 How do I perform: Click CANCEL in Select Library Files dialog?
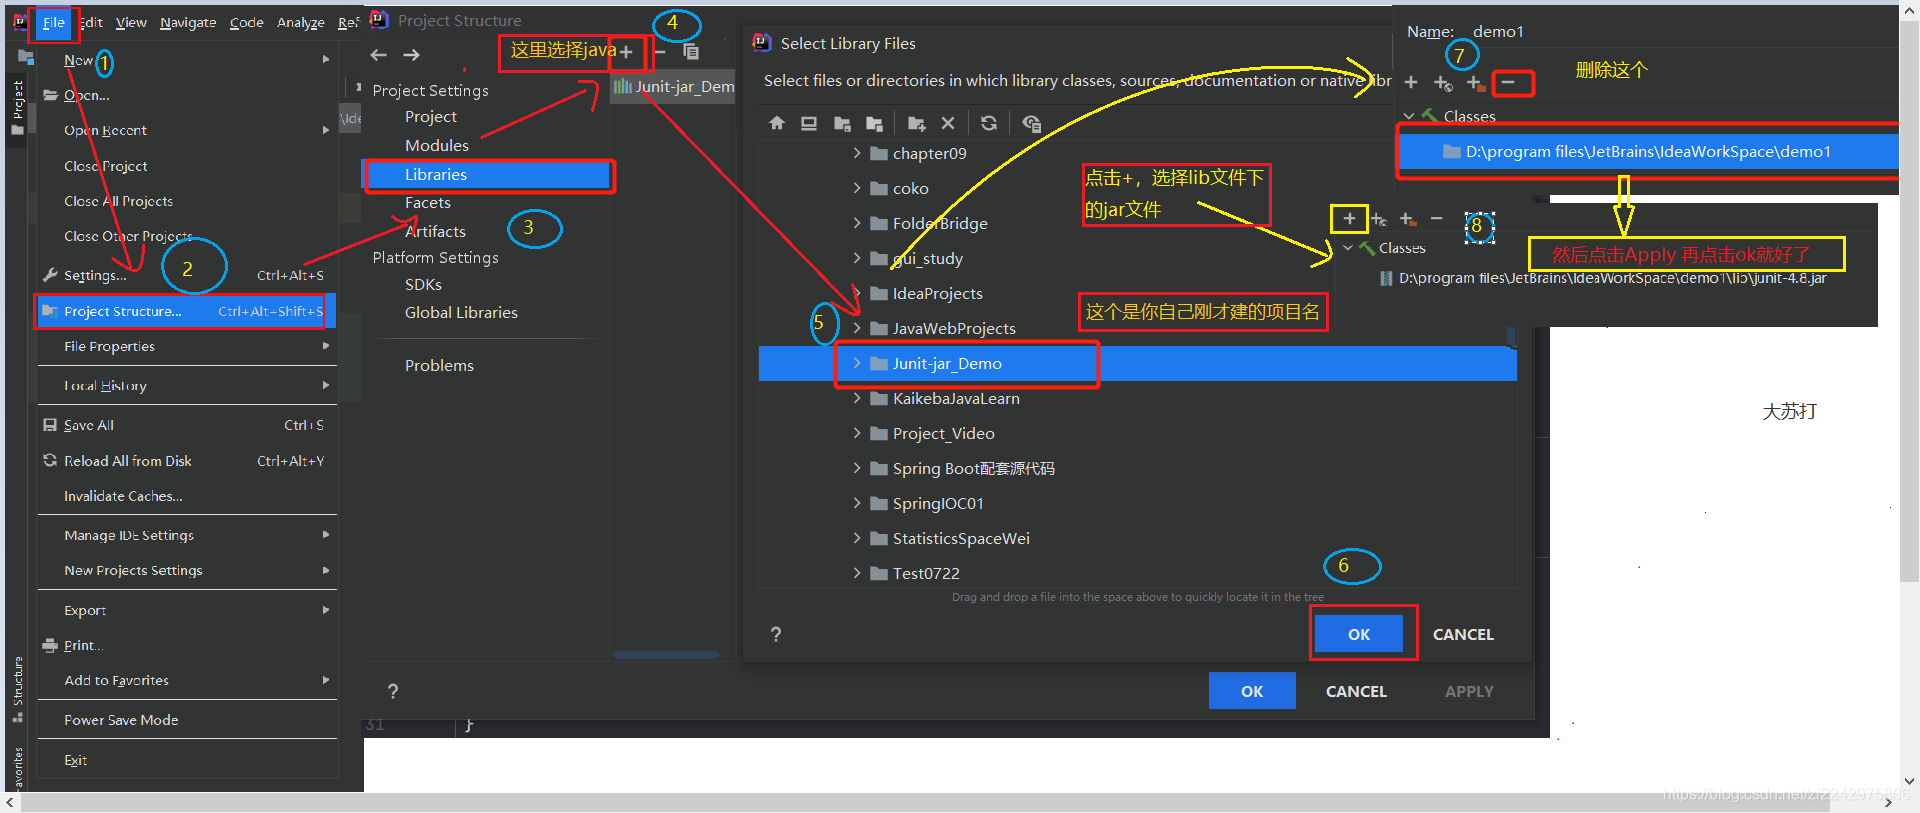click(1463, 634)
